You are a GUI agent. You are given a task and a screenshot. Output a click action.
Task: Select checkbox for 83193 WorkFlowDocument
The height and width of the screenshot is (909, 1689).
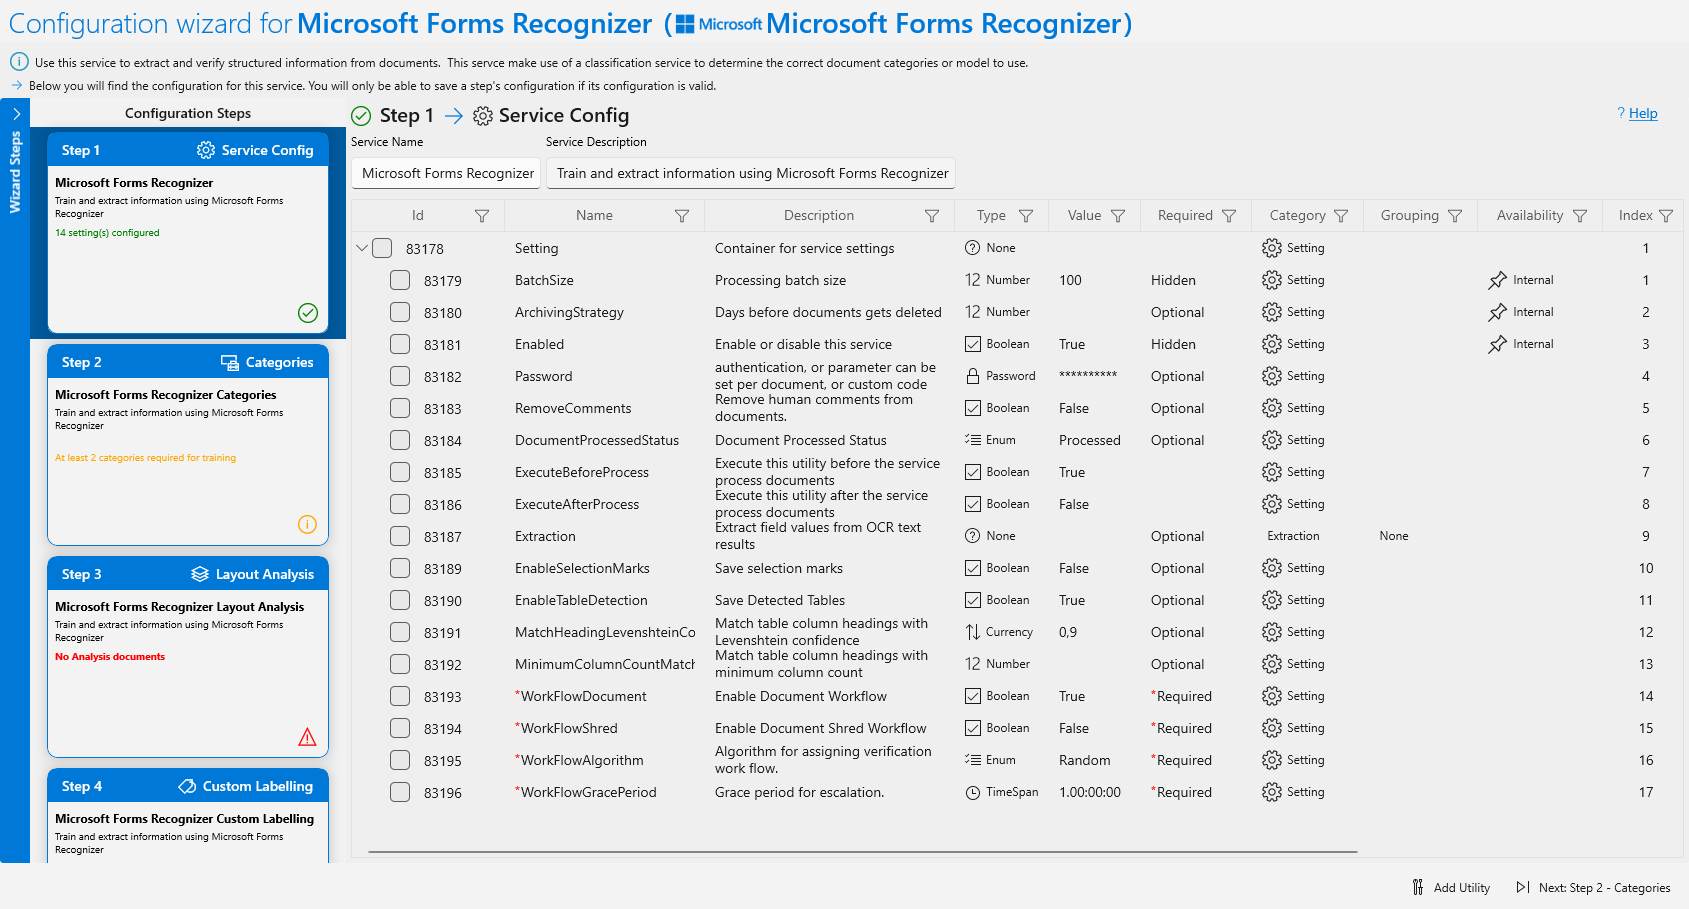click(400, 696)
